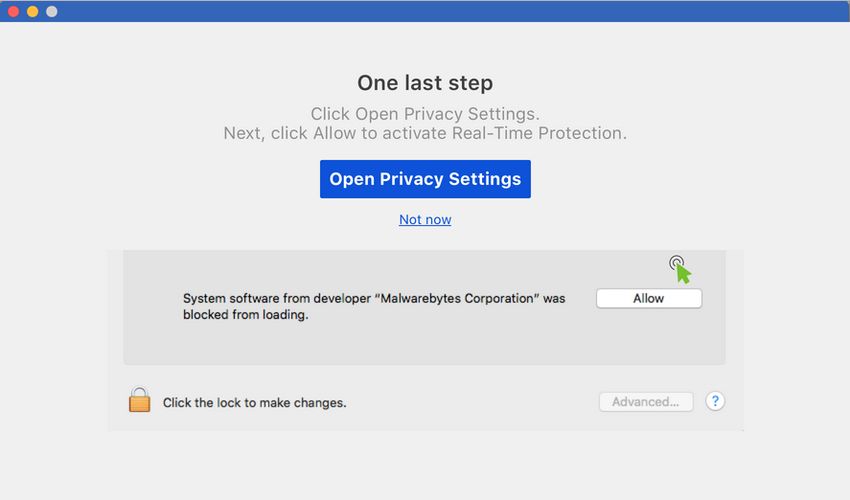The height and width of the screenshot is (500, 850).
Task: Click the blue window title bar
Action: click(x=425, y=11)
